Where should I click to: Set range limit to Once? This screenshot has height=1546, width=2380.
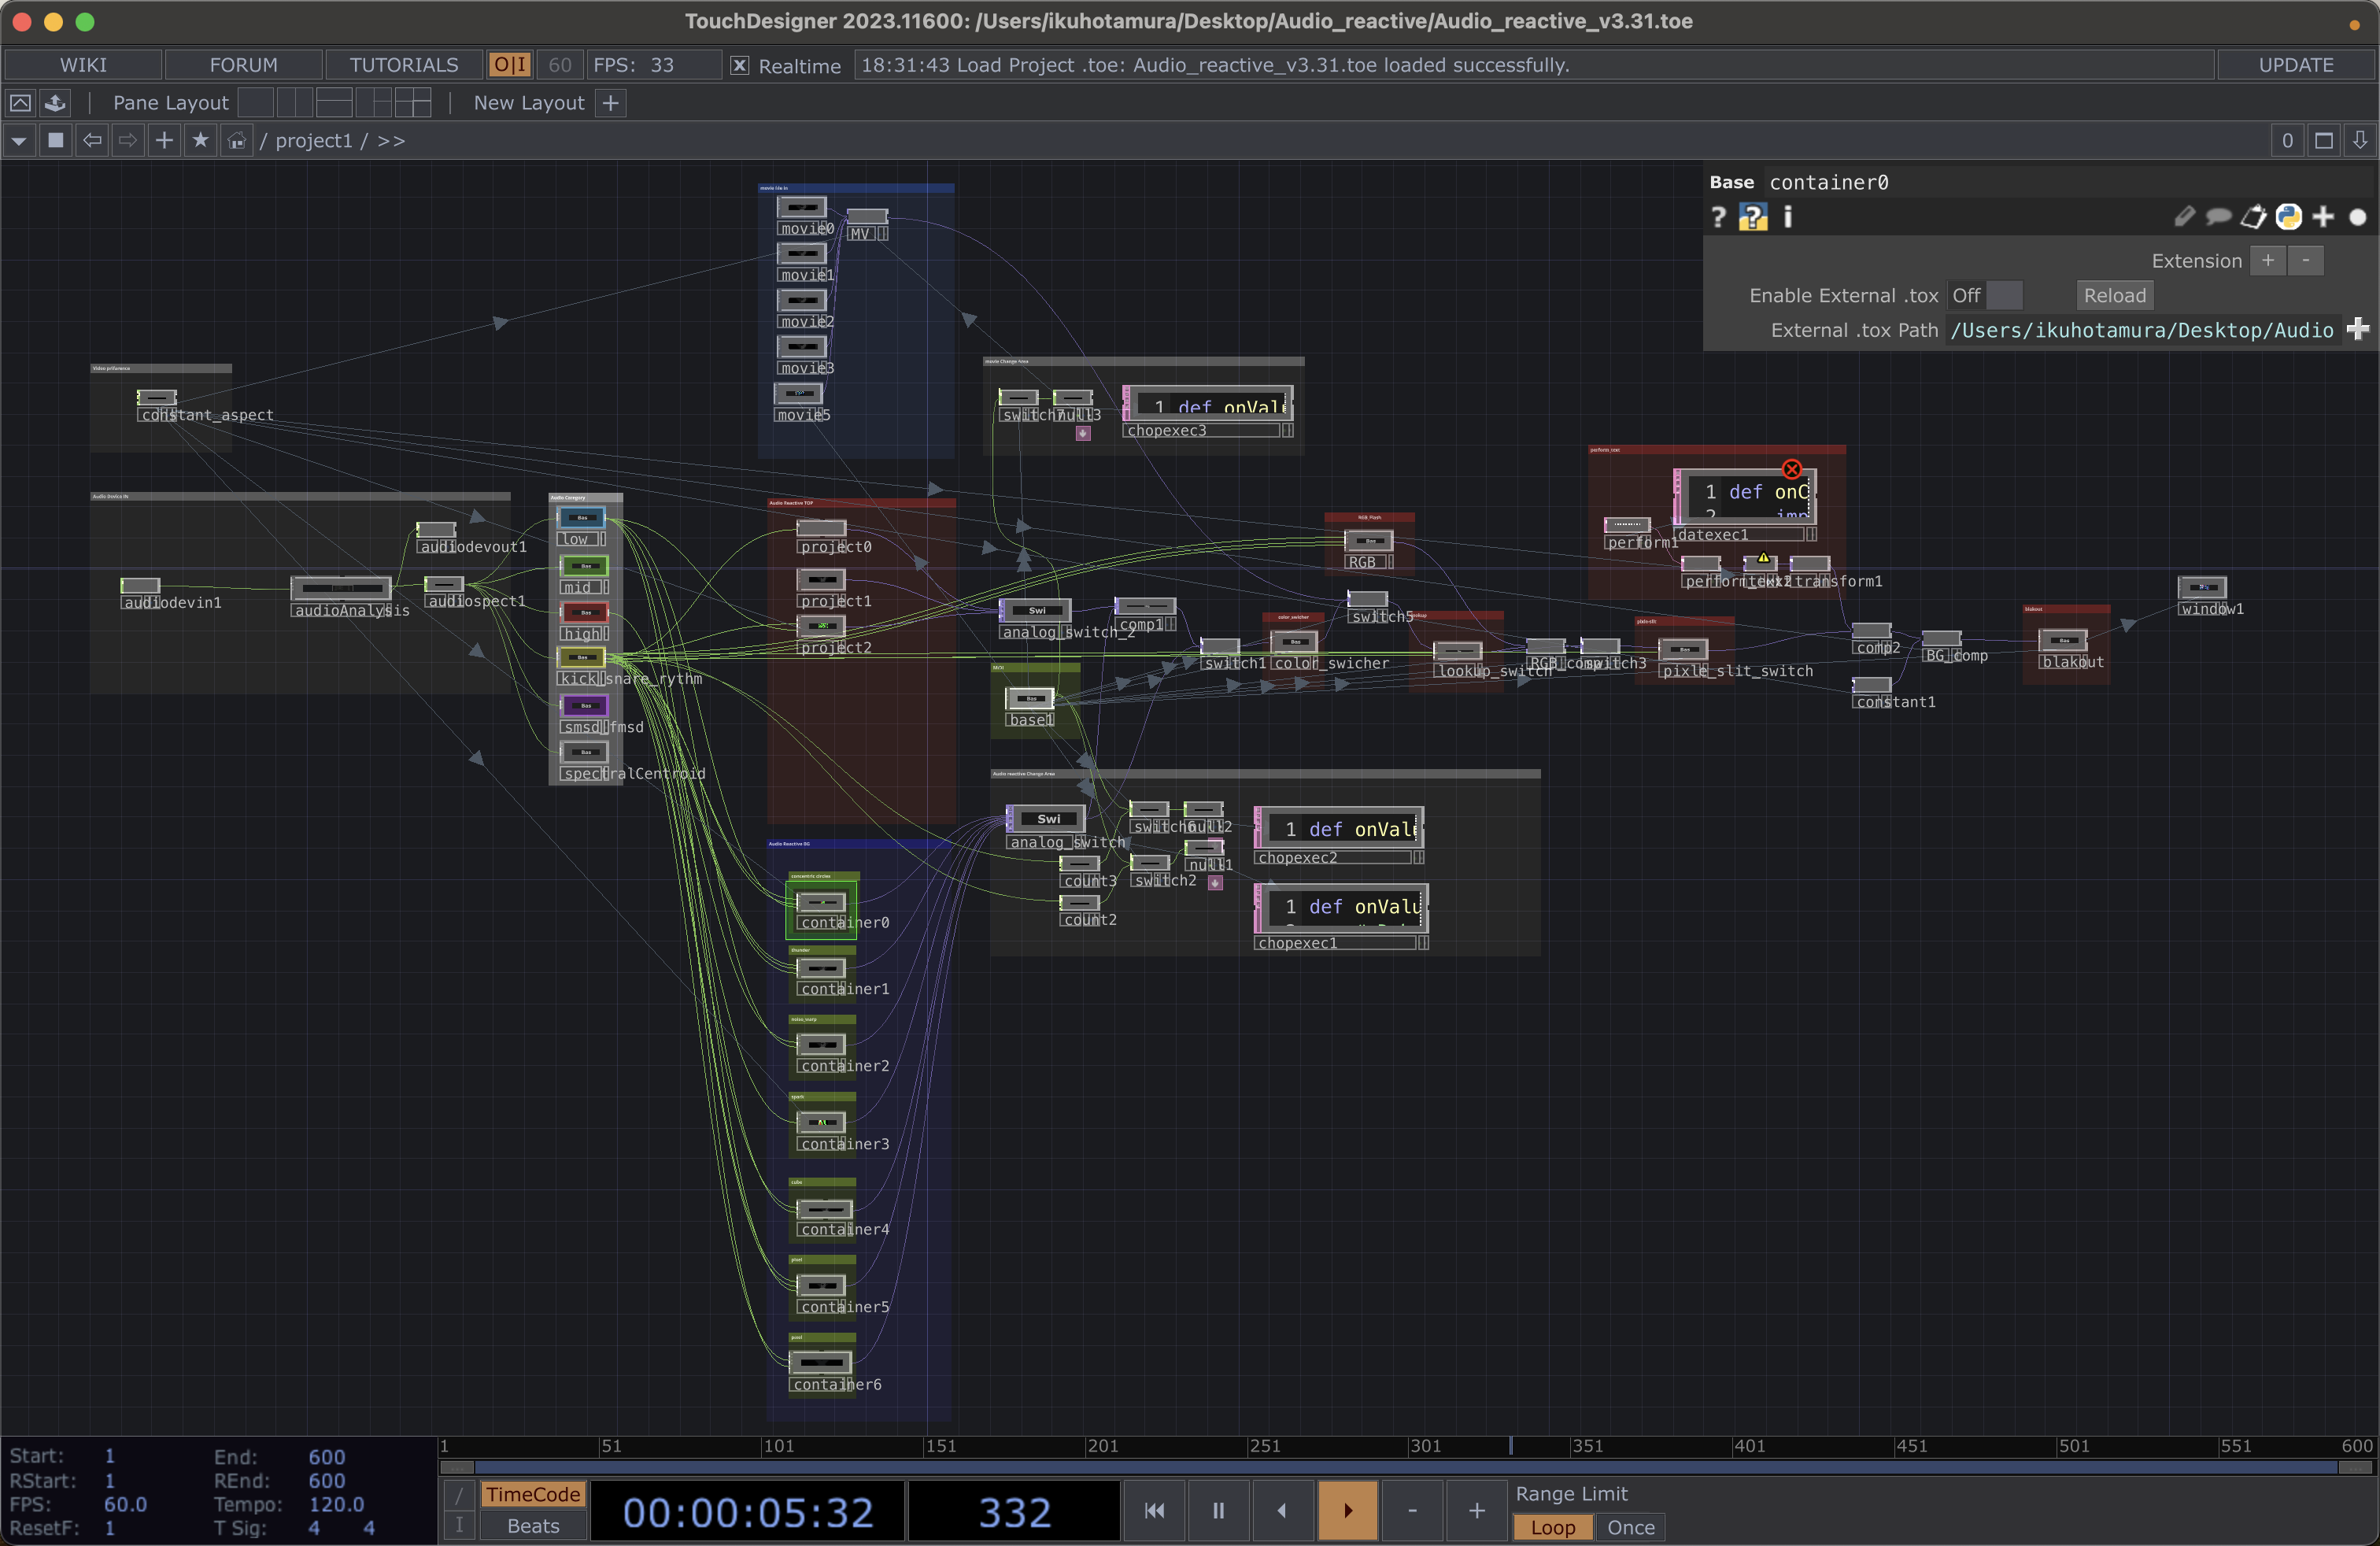point(1630,1527)
